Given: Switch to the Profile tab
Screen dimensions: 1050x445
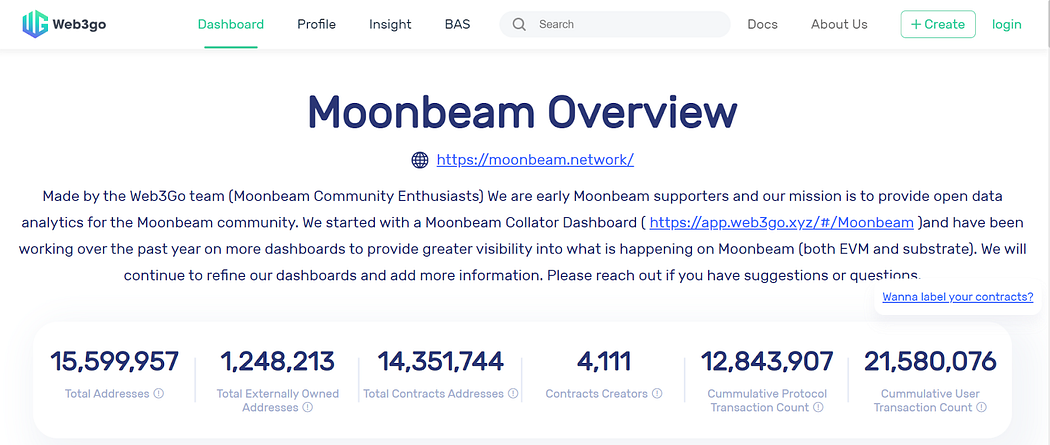Looking at the screenshot, I should 316,24.
